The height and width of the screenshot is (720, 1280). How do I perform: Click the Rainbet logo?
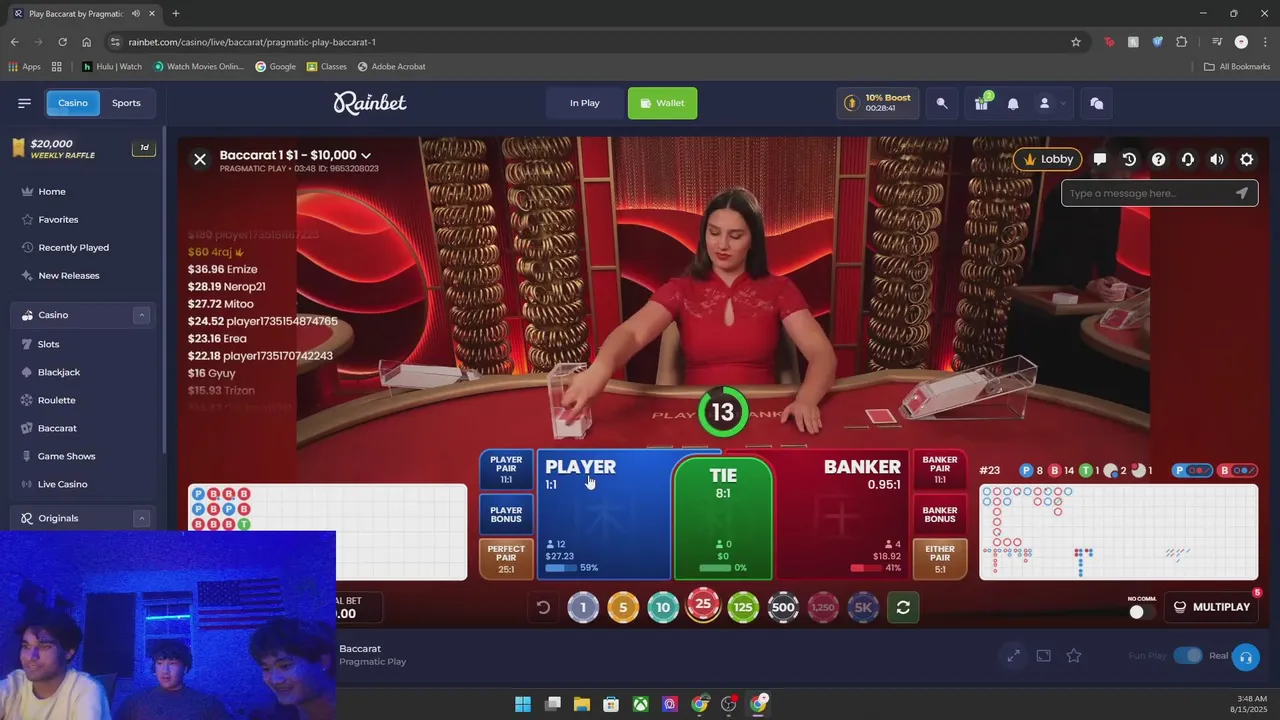click(370, 102)
